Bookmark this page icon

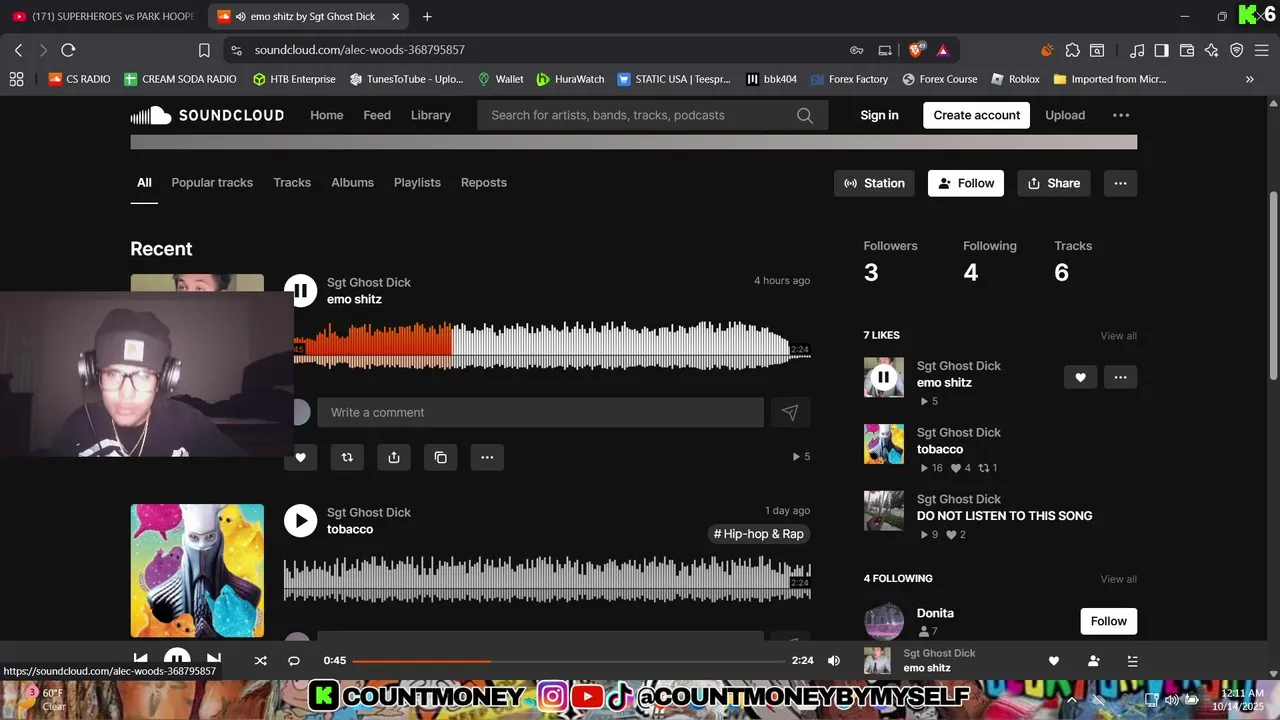pyautogui.click(x=204, y=50)
